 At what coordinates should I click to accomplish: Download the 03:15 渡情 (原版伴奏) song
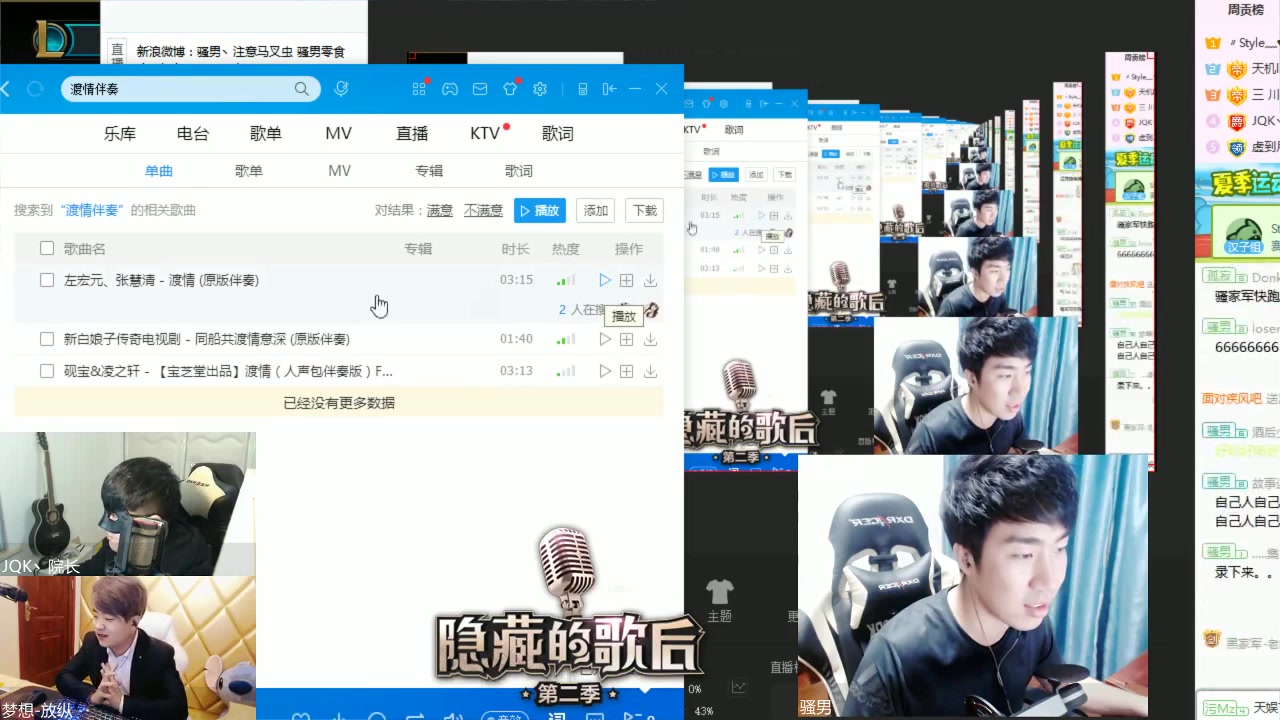650,280
